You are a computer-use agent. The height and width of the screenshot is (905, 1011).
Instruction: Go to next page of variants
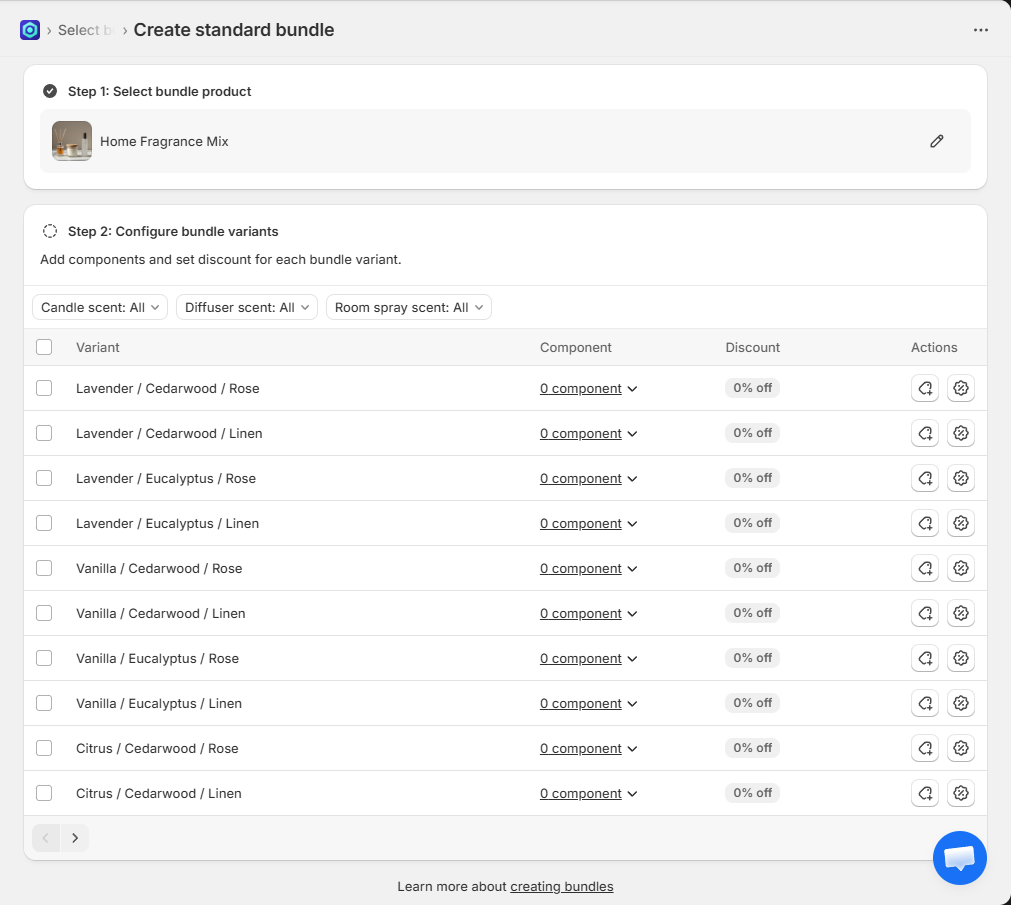[75, 838]
